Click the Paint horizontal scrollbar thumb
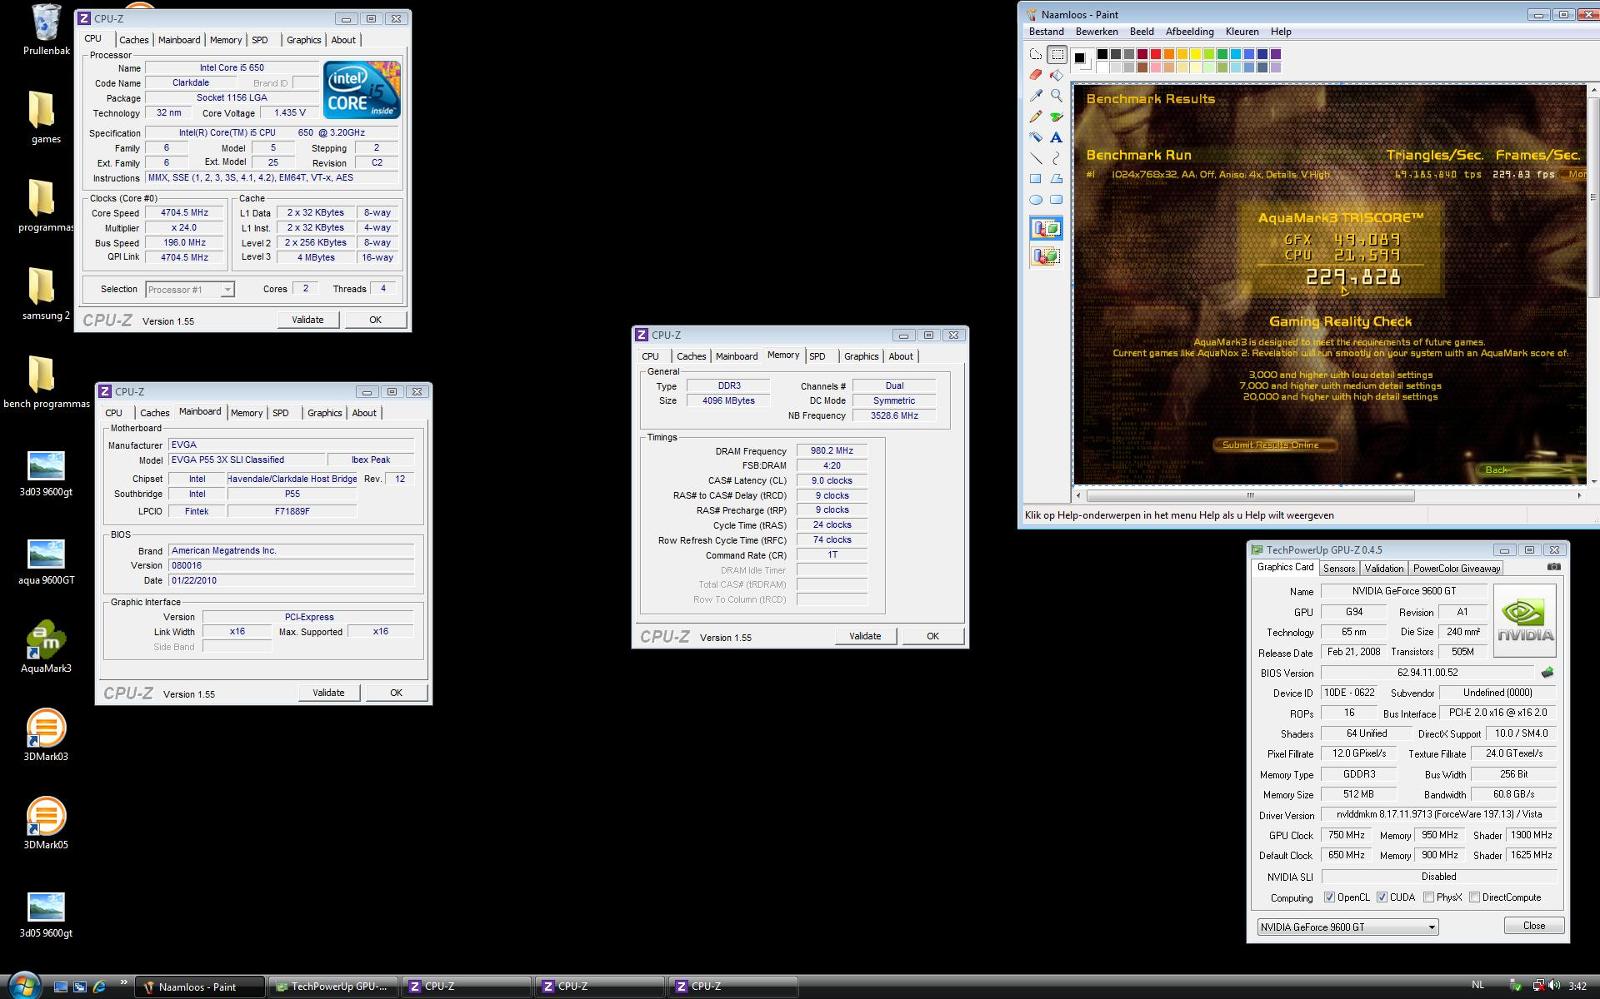 pyautogui.click(x=1250, y=495)
